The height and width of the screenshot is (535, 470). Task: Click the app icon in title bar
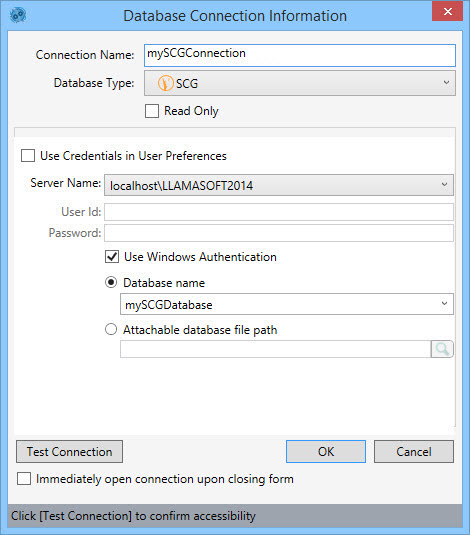[x=18, y=15]
